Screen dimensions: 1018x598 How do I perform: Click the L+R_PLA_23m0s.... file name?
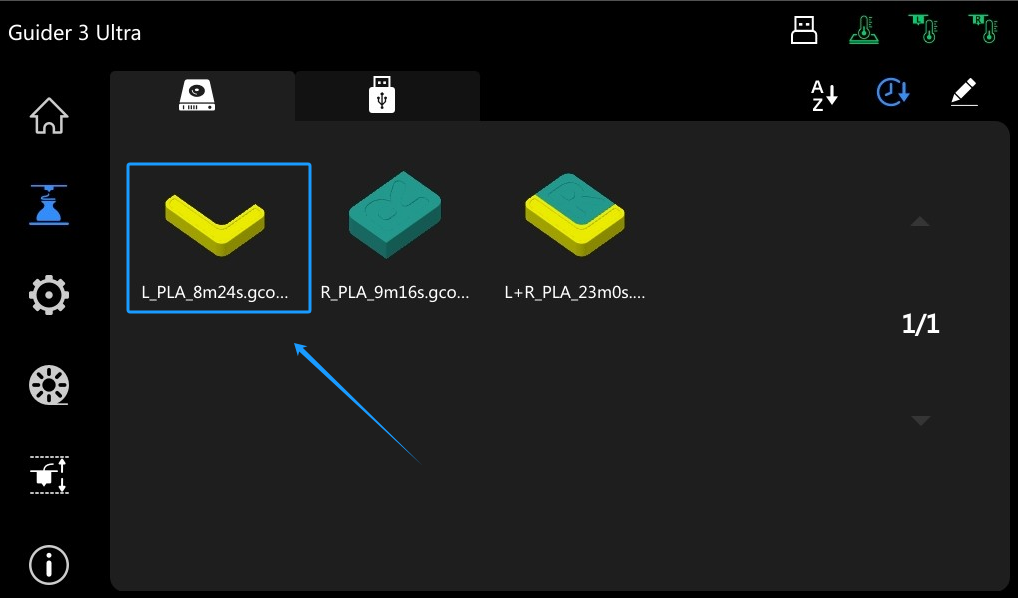(x=575, y=293)
